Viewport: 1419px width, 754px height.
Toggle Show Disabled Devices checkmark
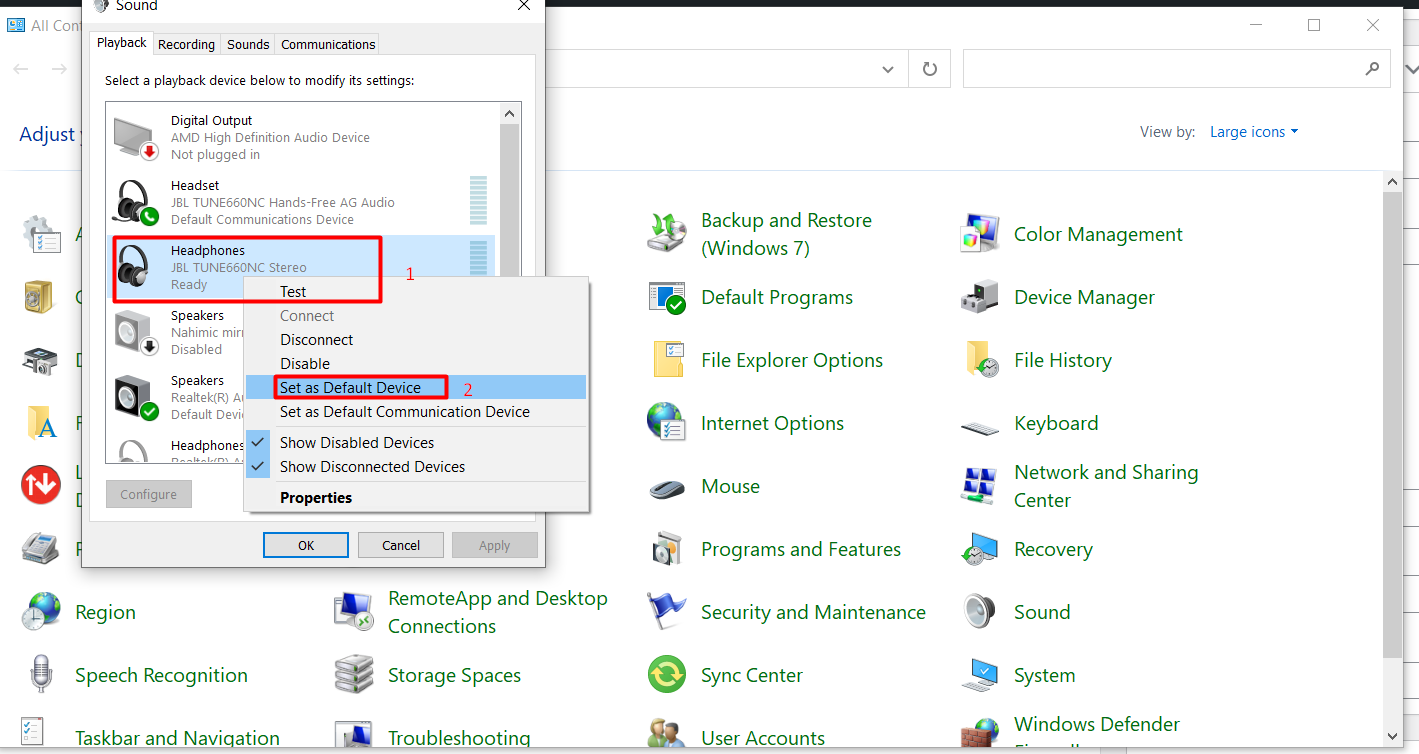(x=258, y=442)
